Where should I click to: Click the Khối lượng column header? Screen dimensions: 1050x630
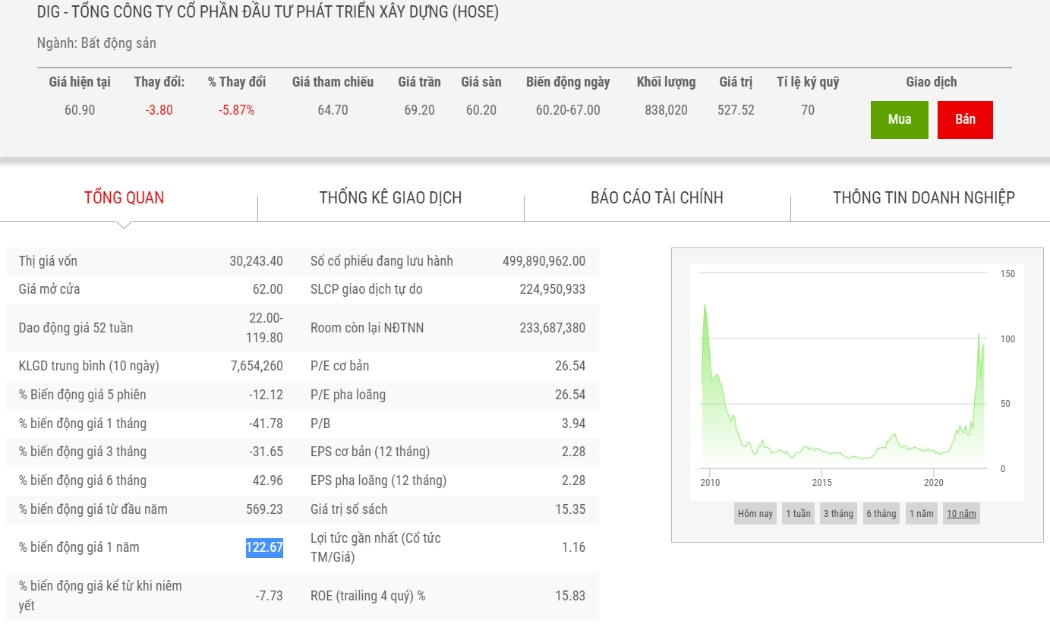666,82
